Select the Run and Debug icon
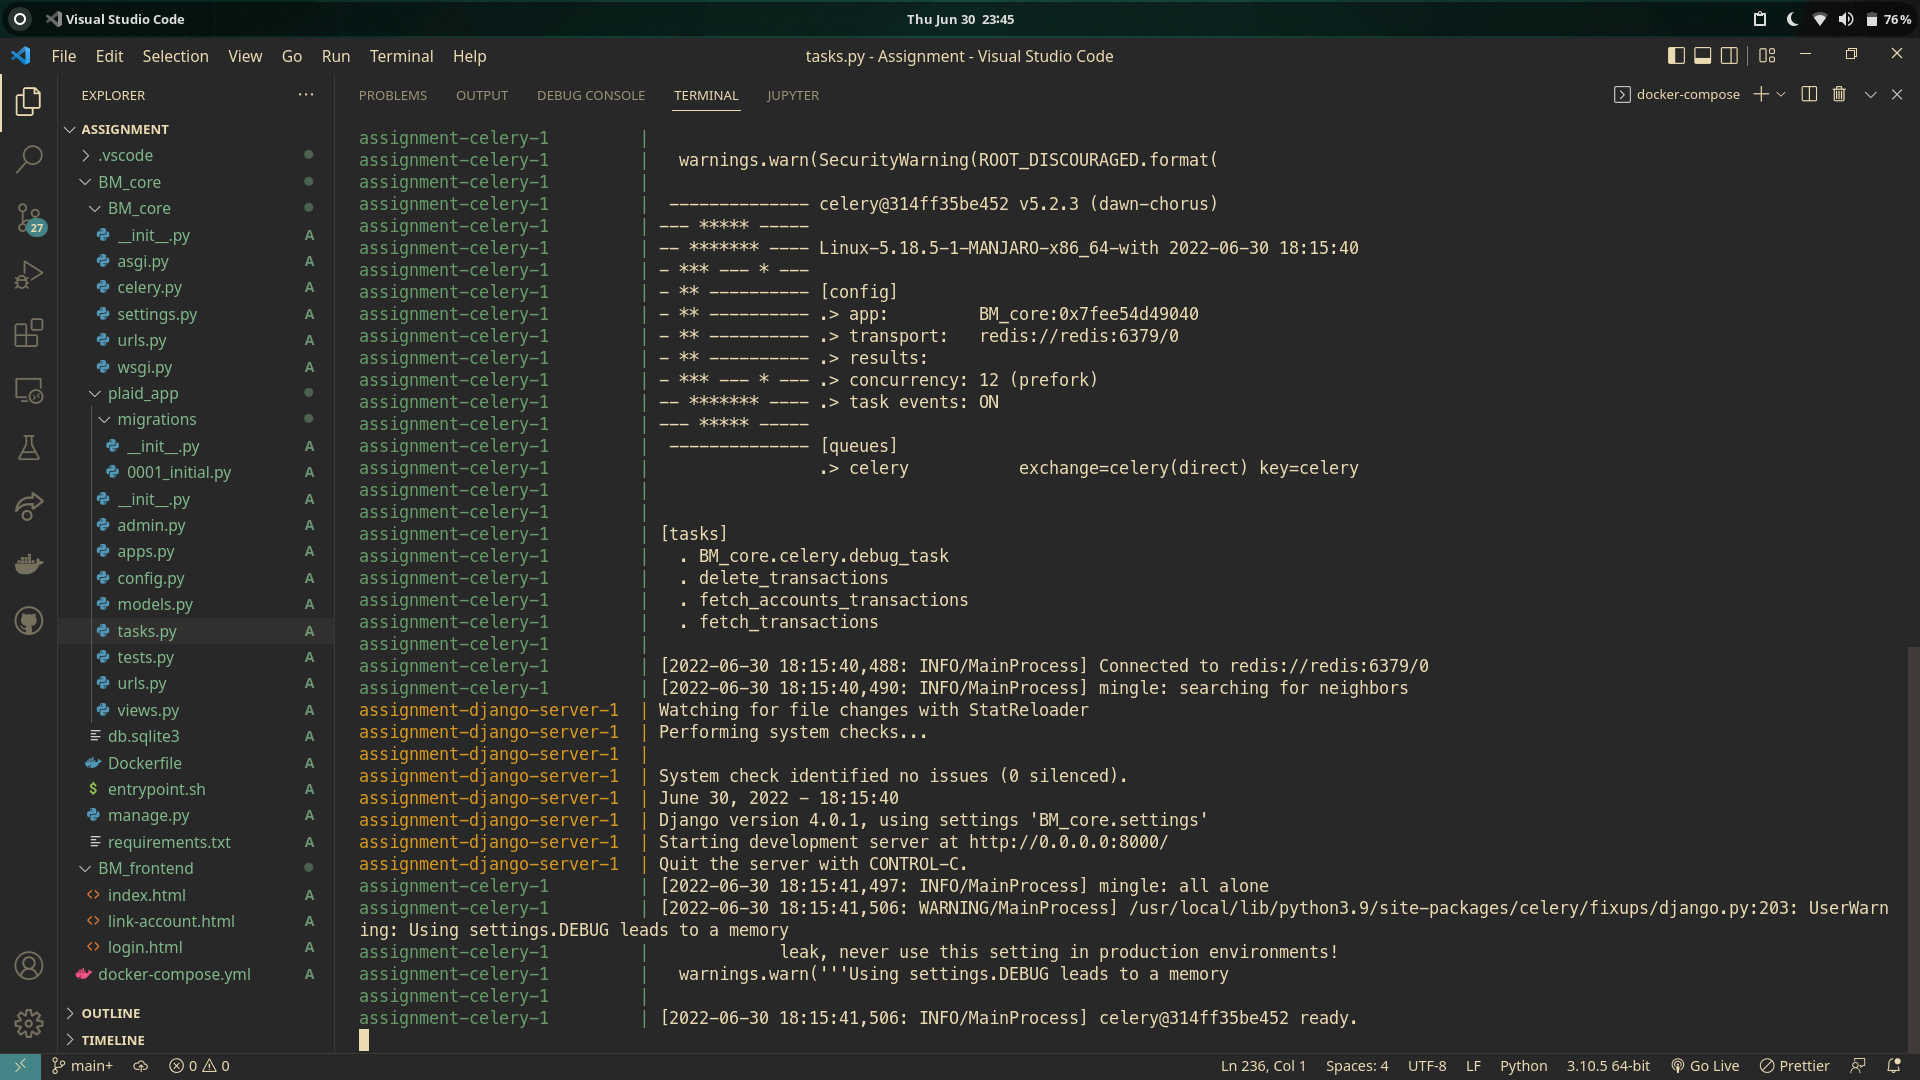The width and height of the screenshot is (1920, 1080). 29,274
